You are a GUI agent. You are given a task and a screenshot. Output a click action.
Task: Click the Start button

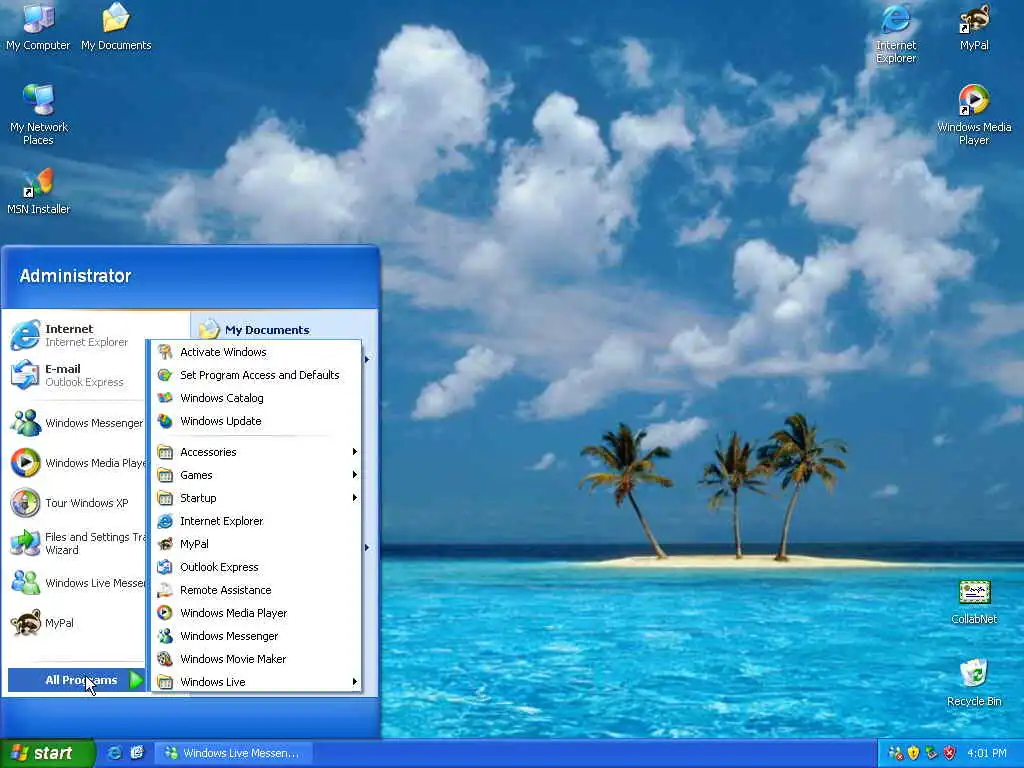[x=47, y=753]
